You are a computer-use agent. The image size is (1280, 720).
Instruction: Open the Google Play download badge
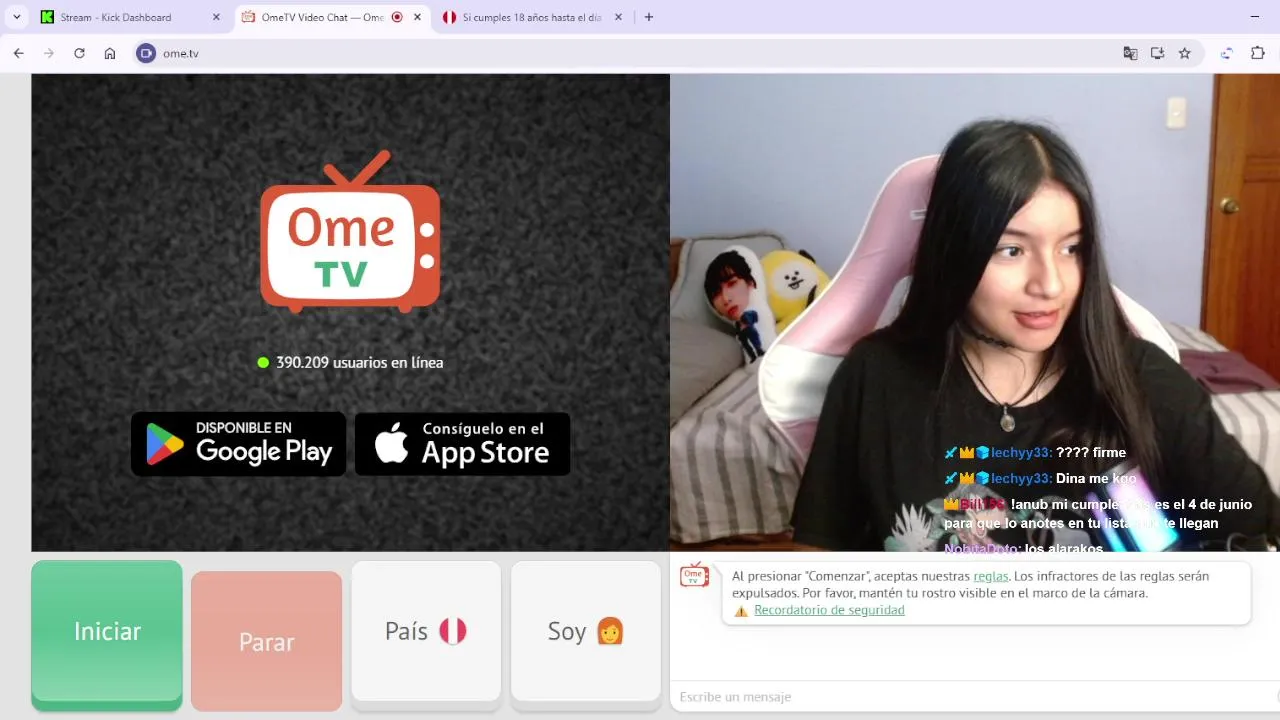click(238, 444)
